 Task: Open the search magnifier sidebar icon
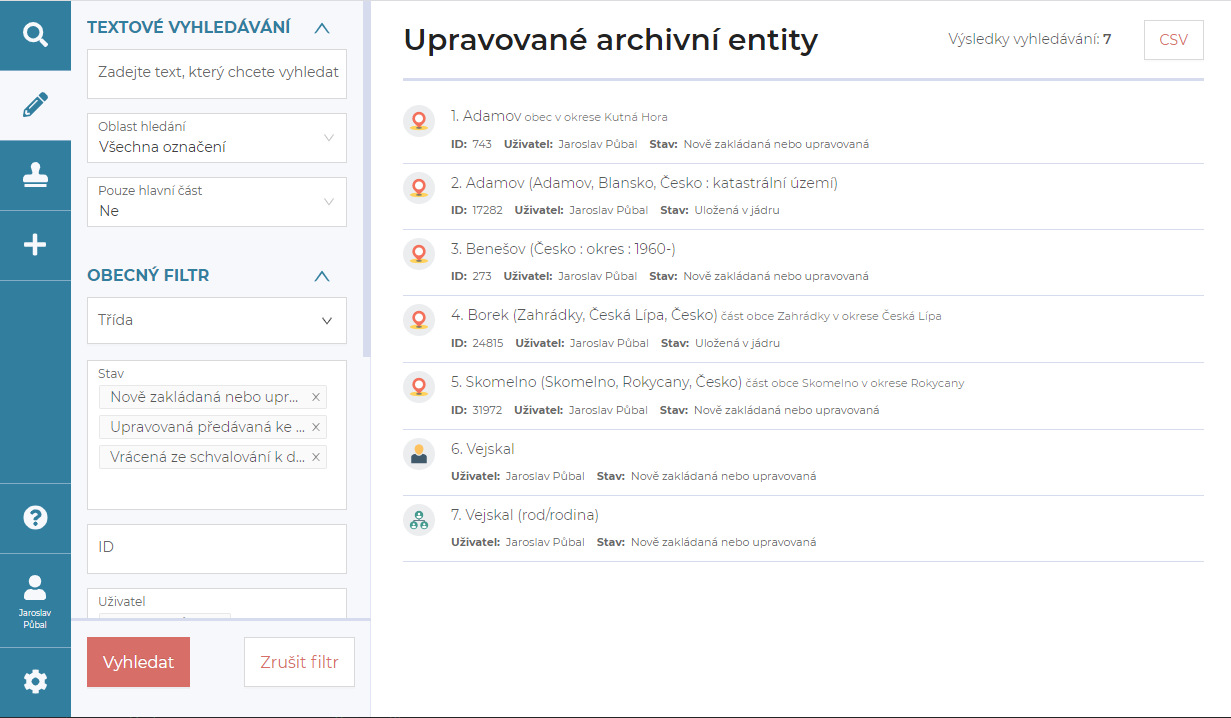click(35, 35)
